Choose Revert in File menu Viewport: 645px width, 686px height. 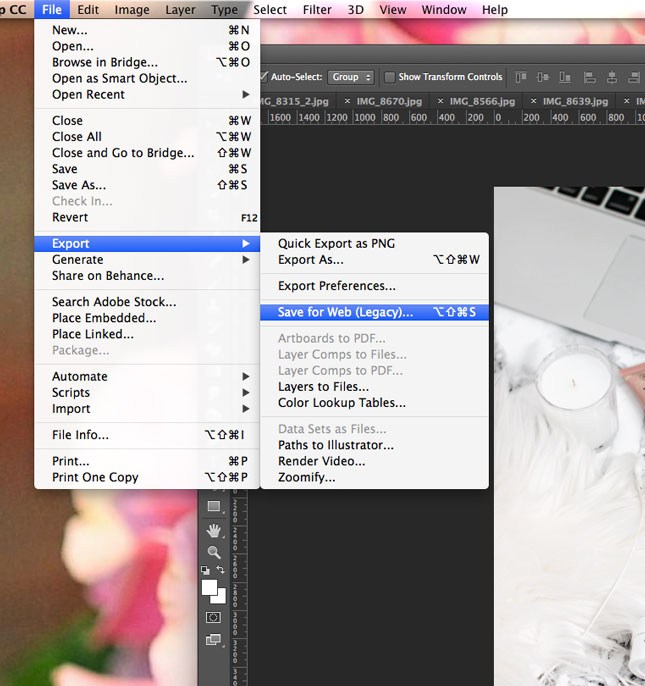pyautogui.click(x=147, y=217)
